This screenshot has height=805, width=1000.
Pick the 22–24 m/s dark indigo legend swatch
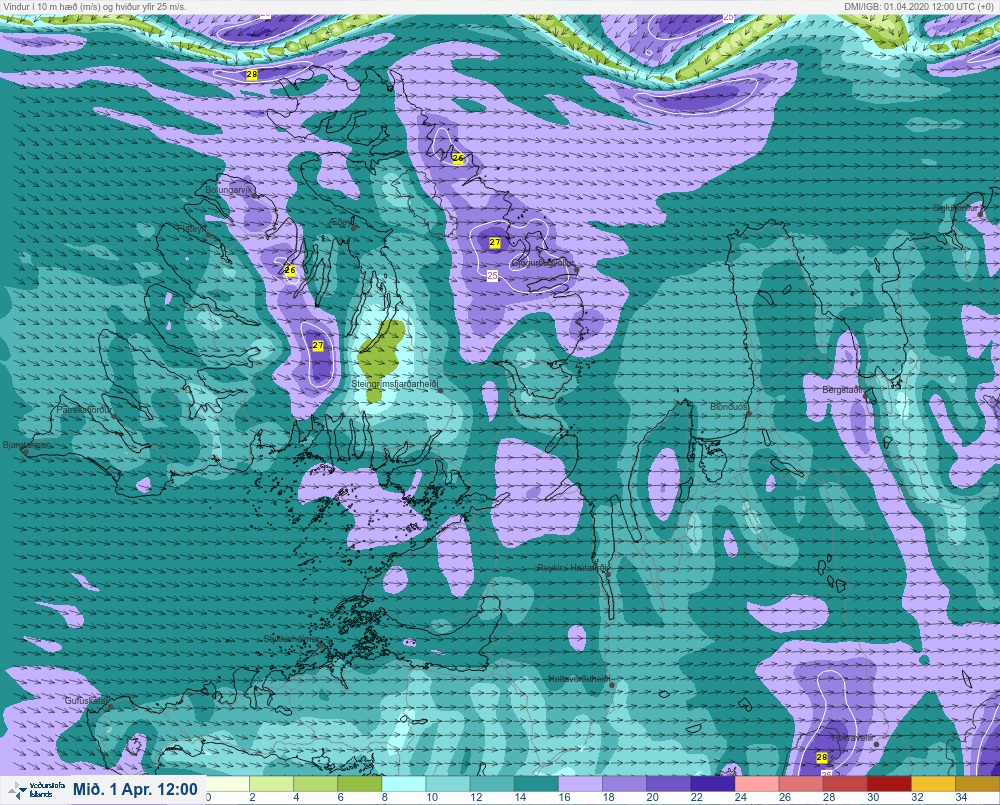[713, 783]
